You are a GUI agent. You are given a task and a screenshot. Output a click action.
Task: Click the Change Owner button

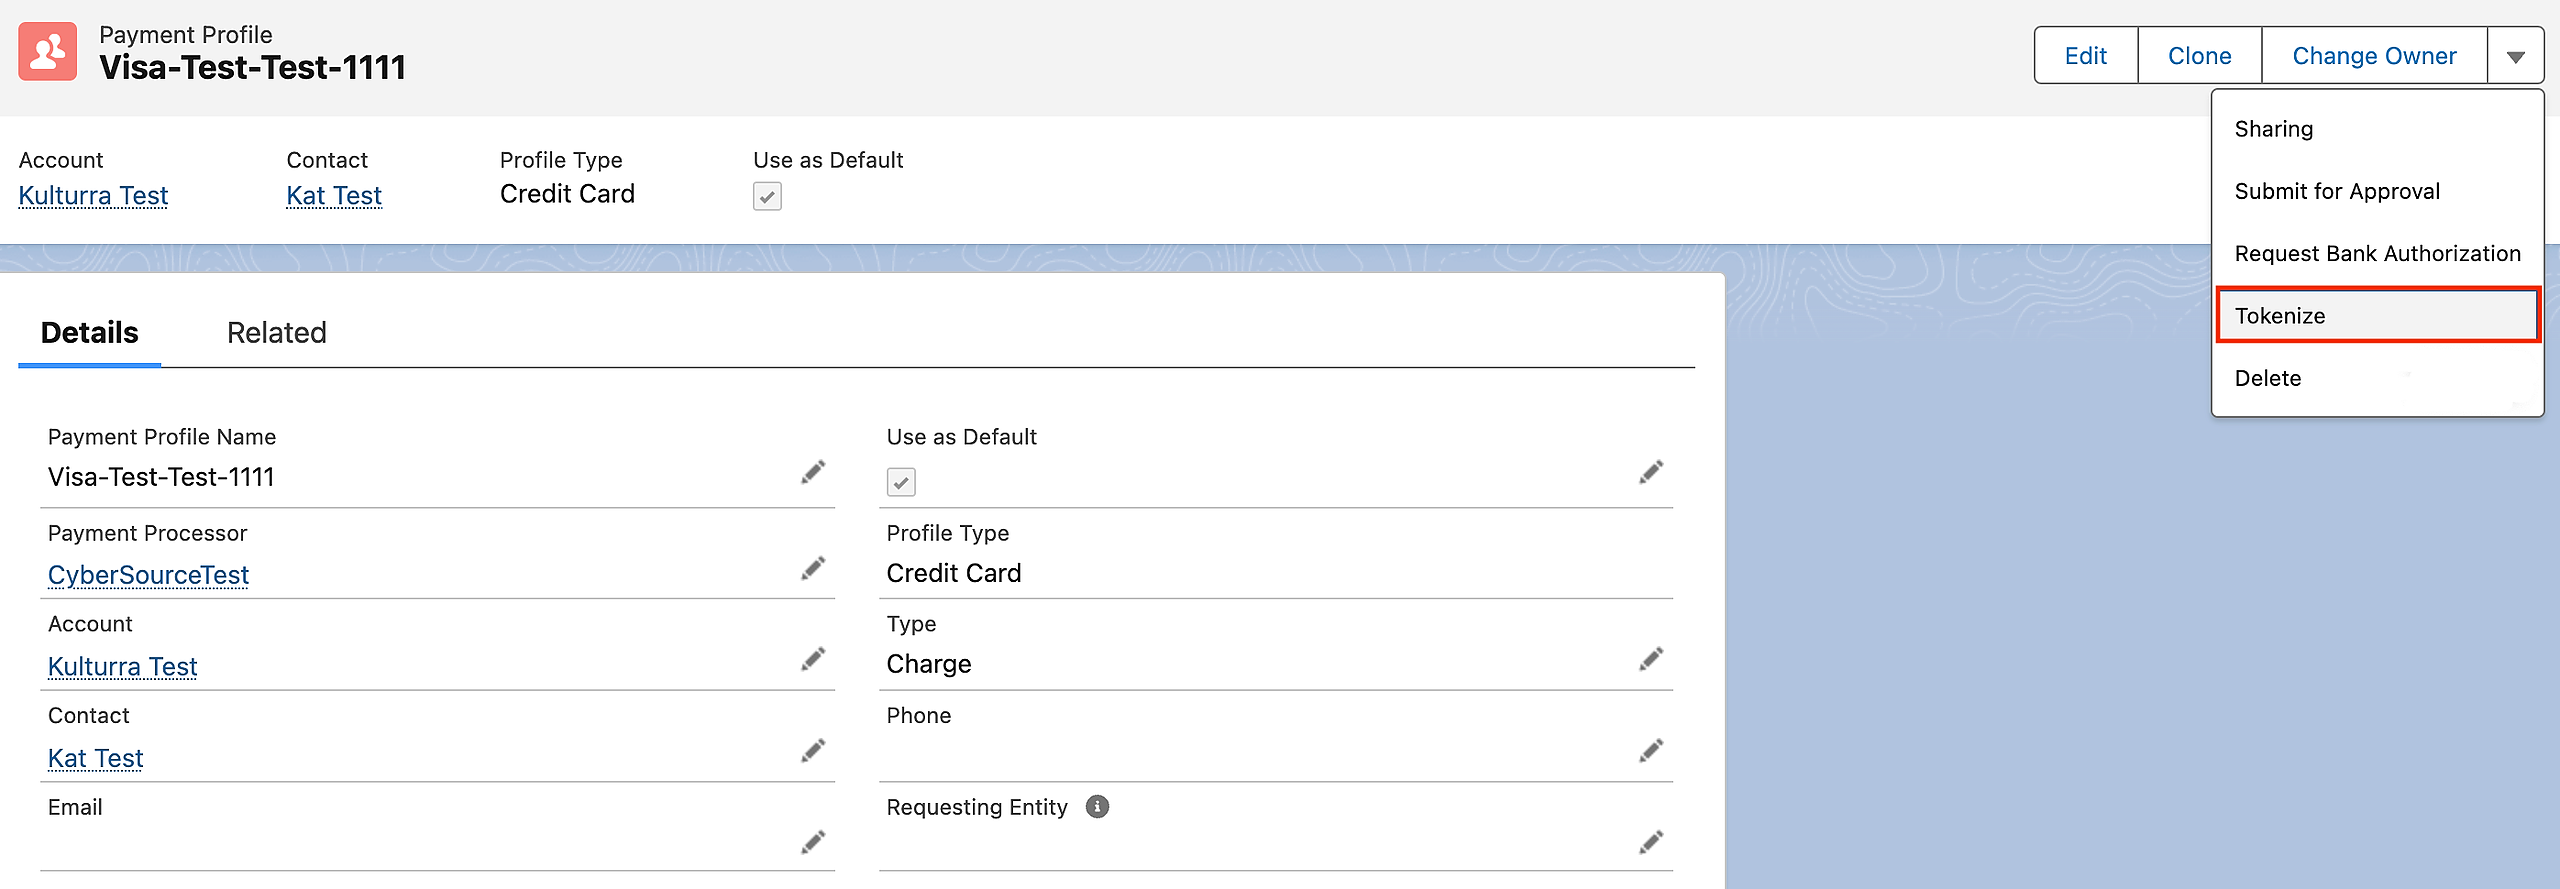point(2374,56)
